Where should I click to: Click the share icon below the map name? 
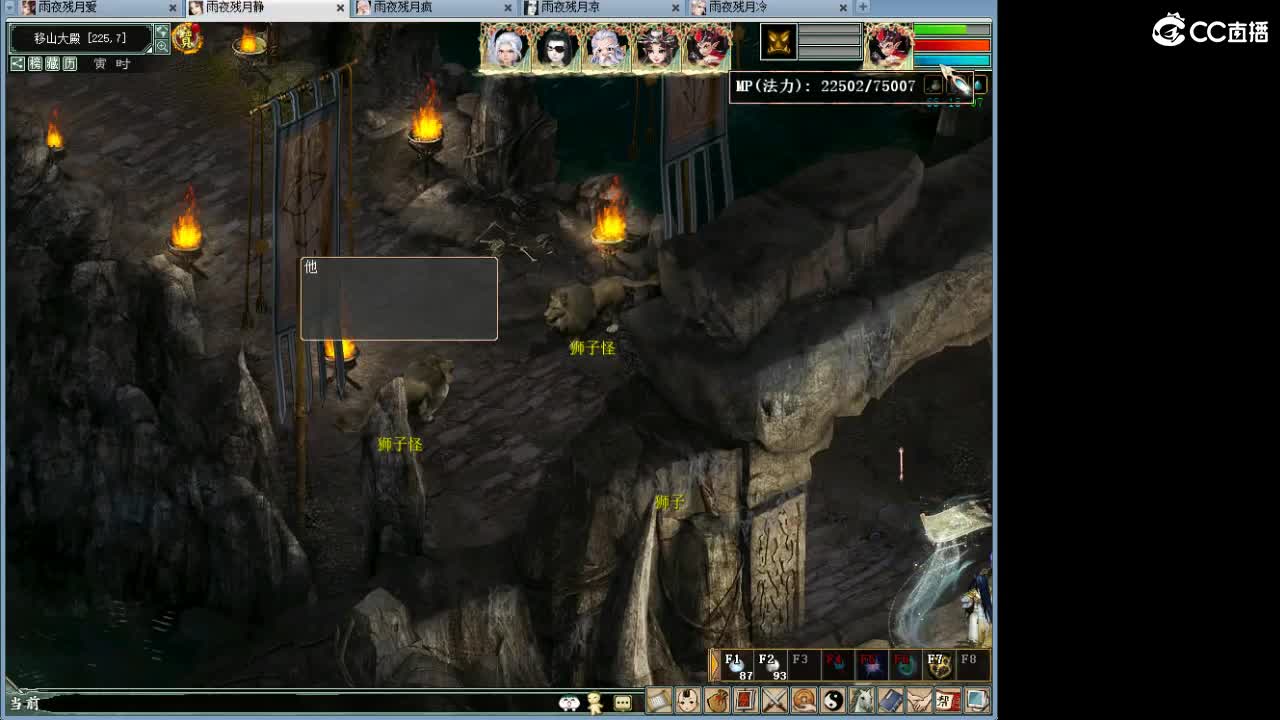pyautogui.click(x=18, y=64)
